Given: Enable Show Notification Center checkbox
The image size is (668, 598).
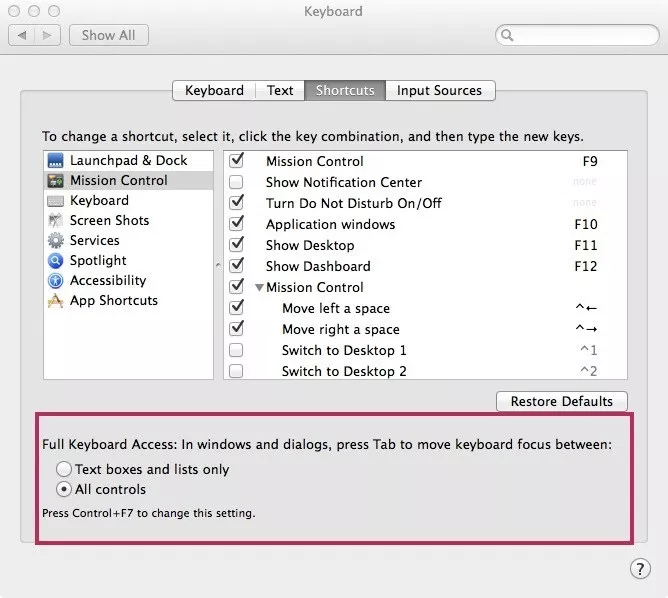Looking at the screenshot, I should pos(236,182).
